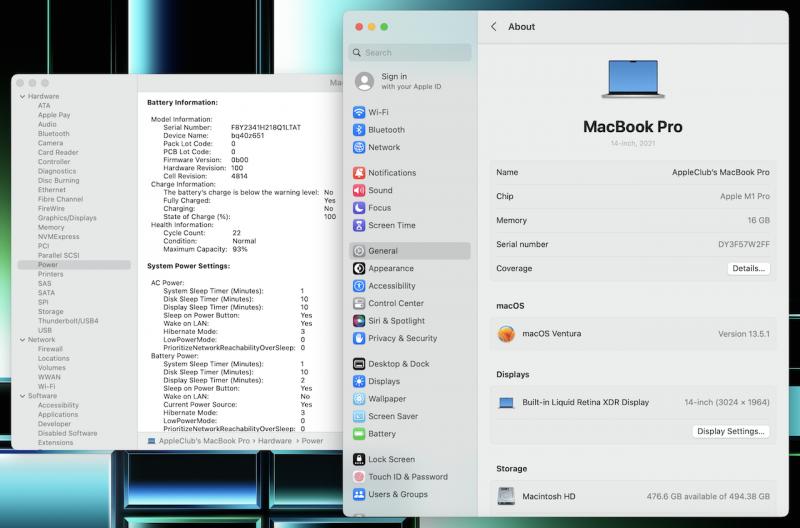Image resolution: width=800 pixels, height=528 pixels.
Task: Click Apple M1 Pro chip value
Action: (x=745, y=196)
